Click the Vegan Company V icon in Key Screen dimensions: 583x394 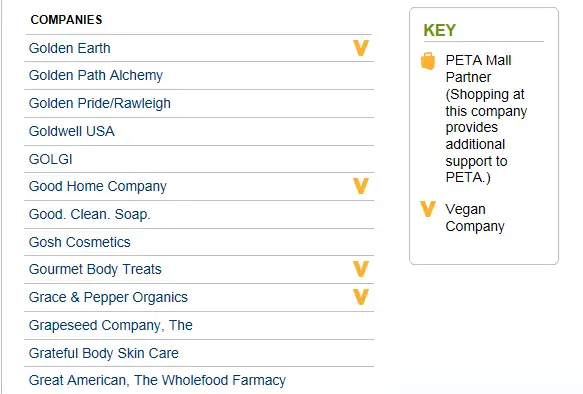[428, 209]
